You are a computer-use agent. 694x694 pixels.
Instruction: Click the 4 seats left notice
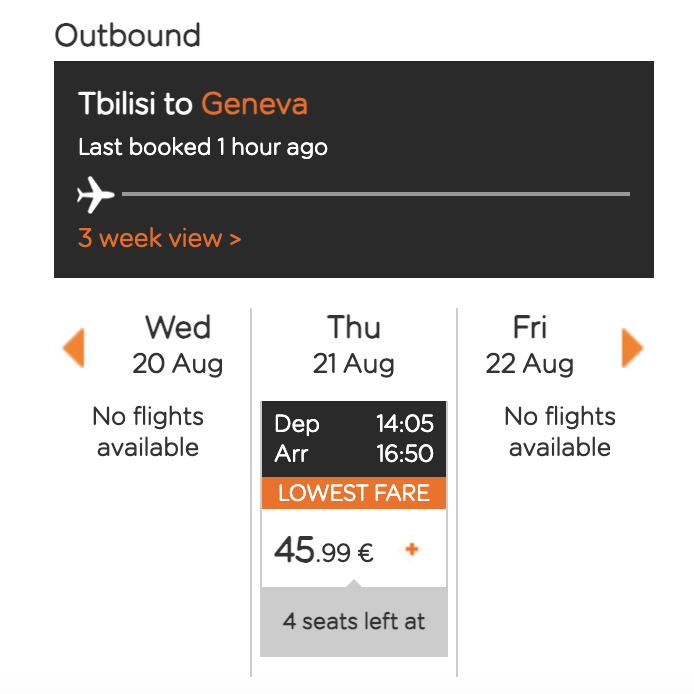(354, 621)
